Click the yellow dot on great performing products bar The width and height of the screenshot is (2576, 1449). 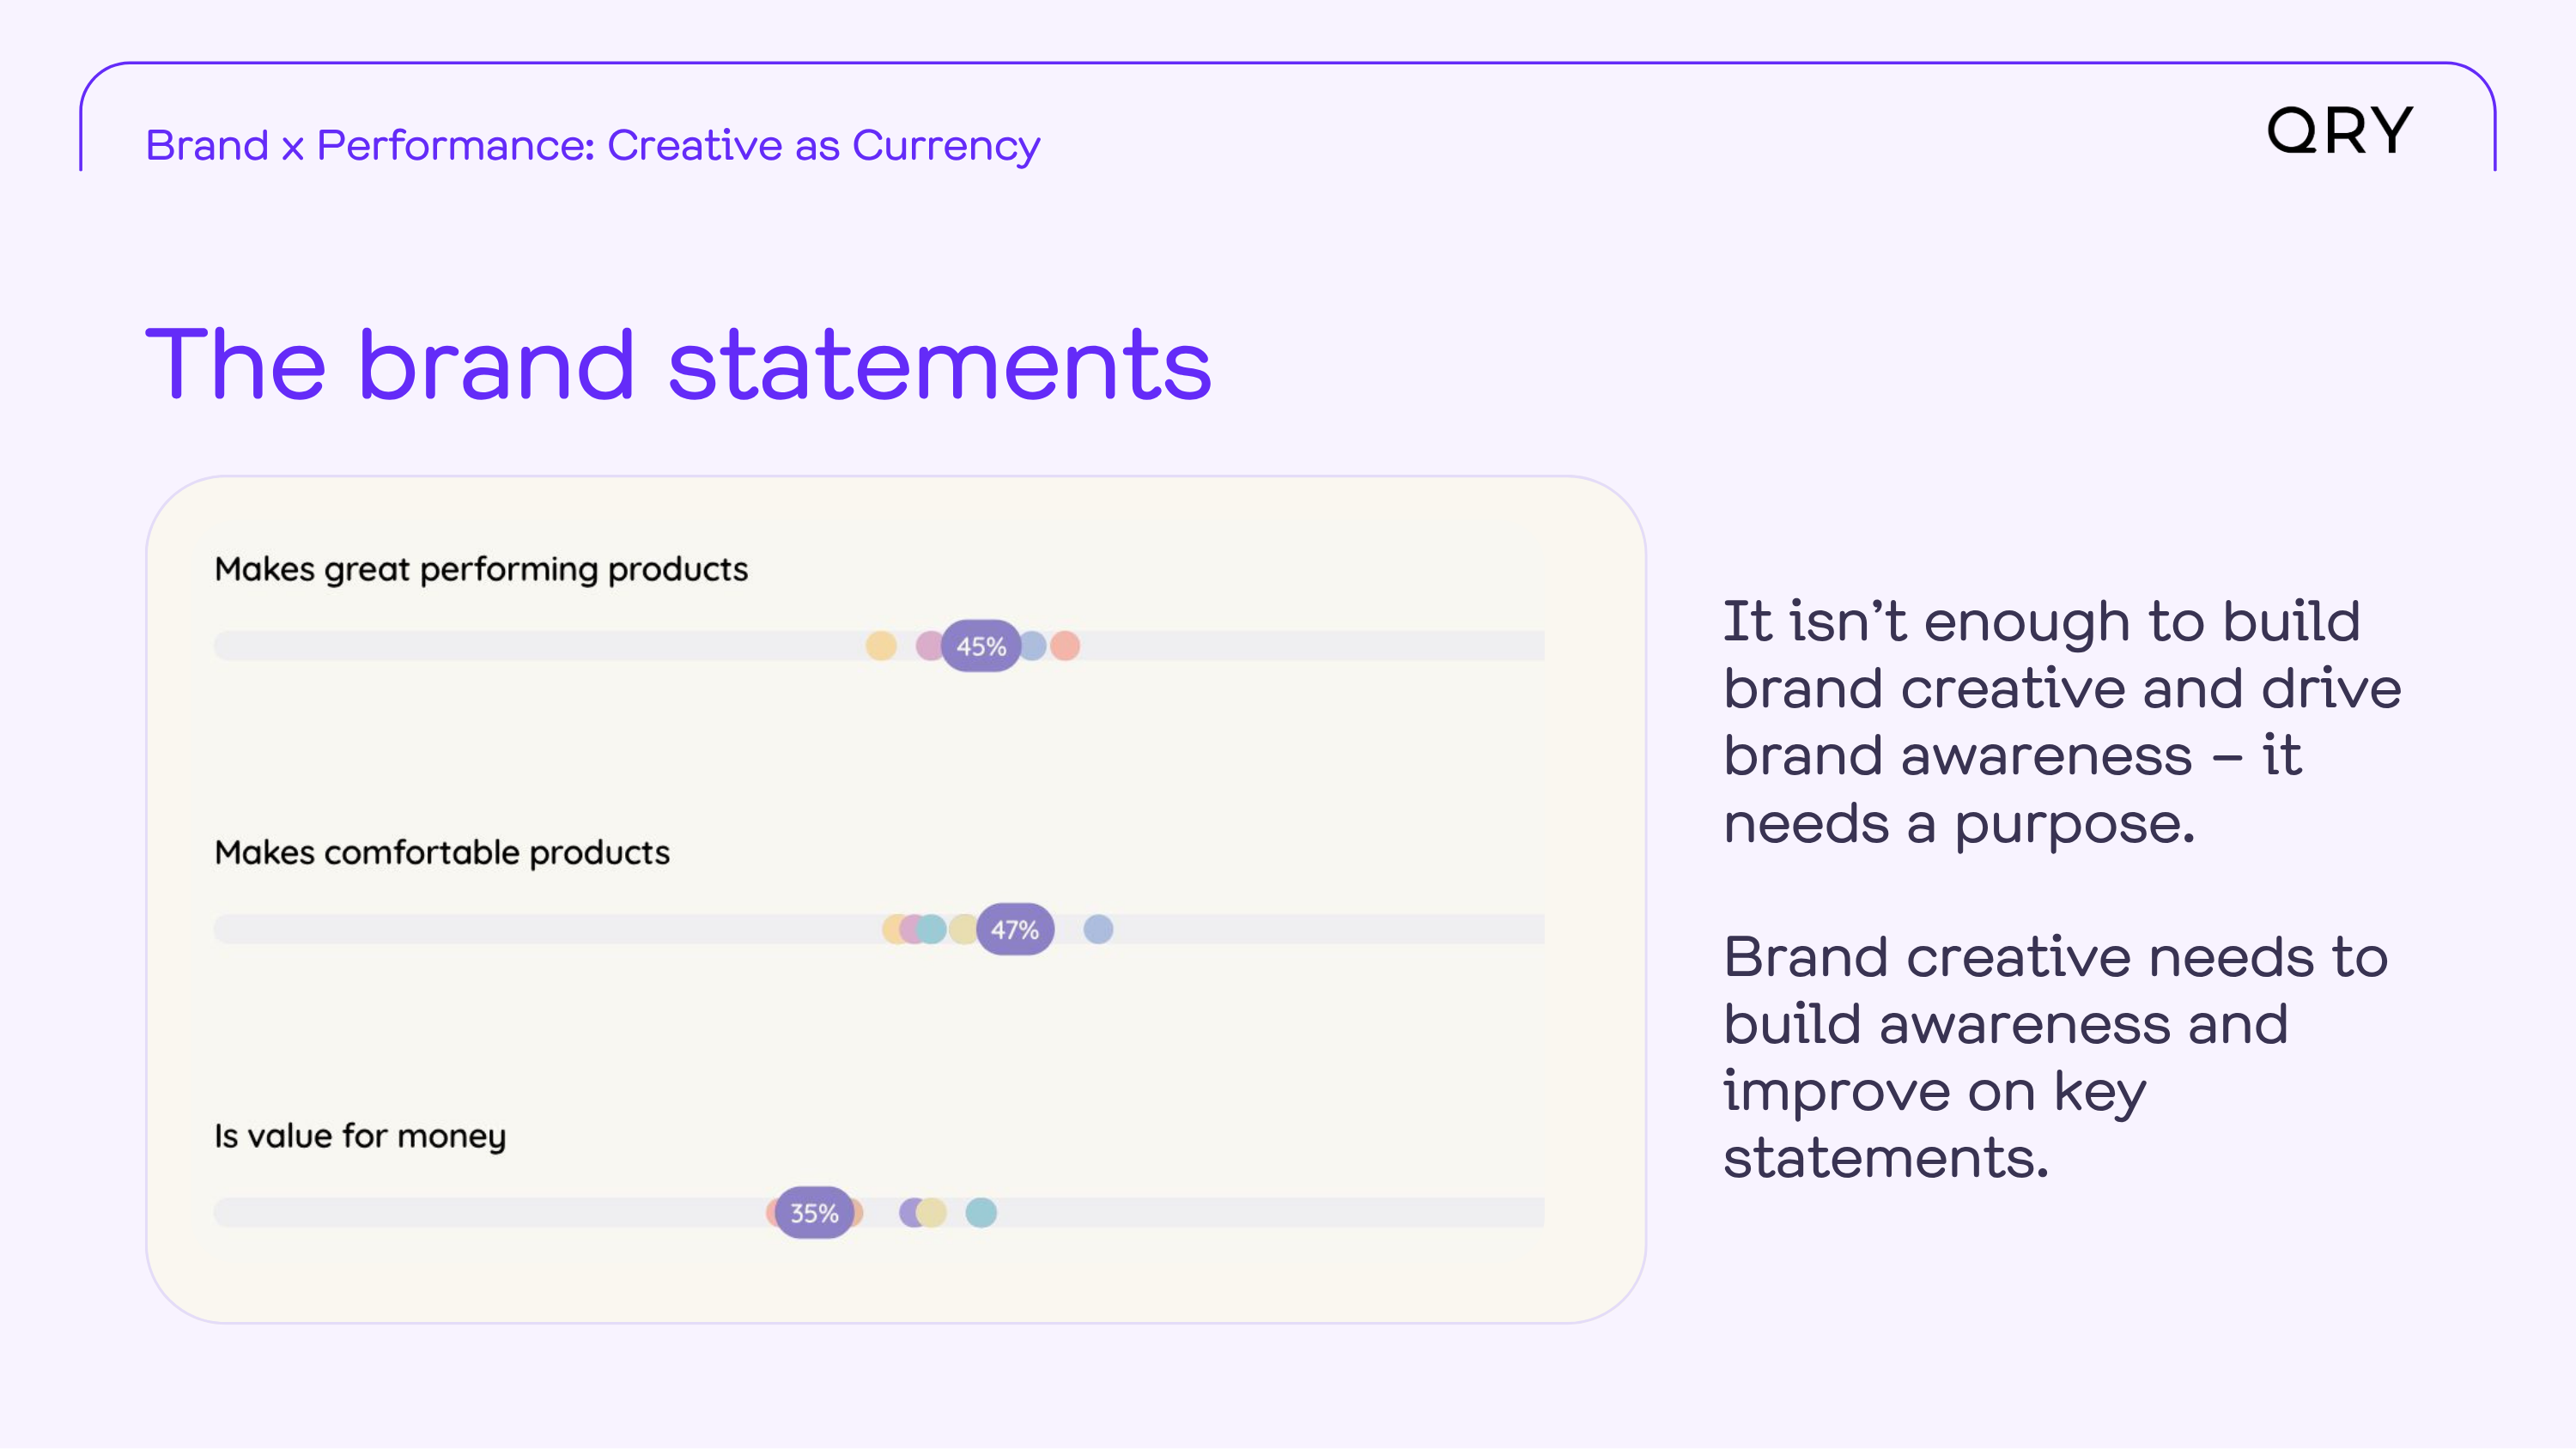point(881,646)
